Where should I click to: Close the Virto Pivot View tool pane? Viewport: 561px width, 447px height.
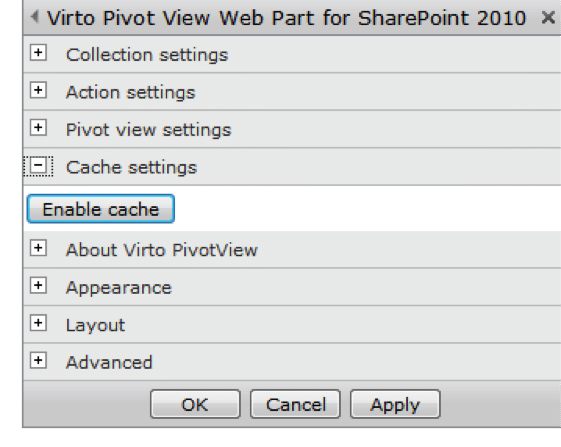(x=548, y=17)
